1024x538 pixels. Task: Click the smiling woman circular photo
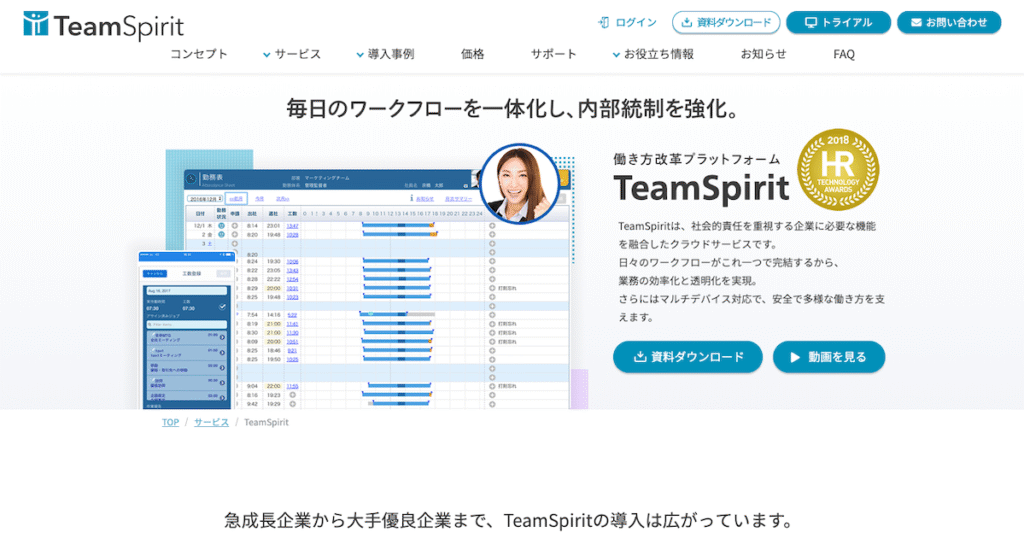pyautogui.click(x=519, y=185)
